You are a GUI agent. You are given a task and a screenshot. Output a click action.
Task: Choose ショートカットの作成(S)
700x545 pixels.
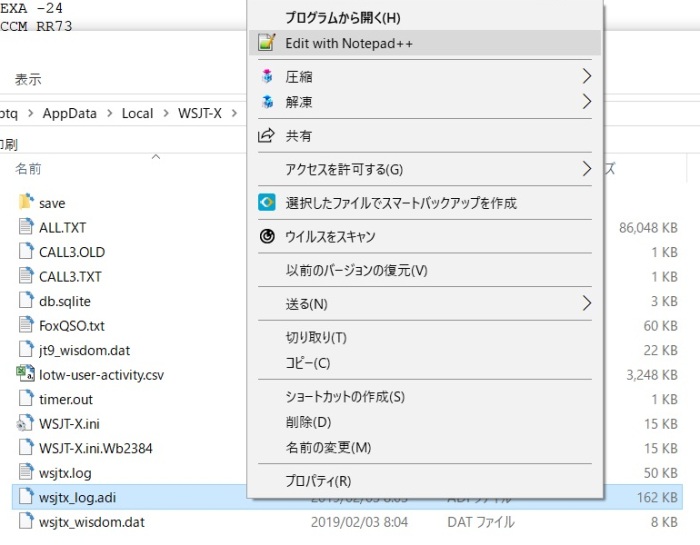(345, 396)
